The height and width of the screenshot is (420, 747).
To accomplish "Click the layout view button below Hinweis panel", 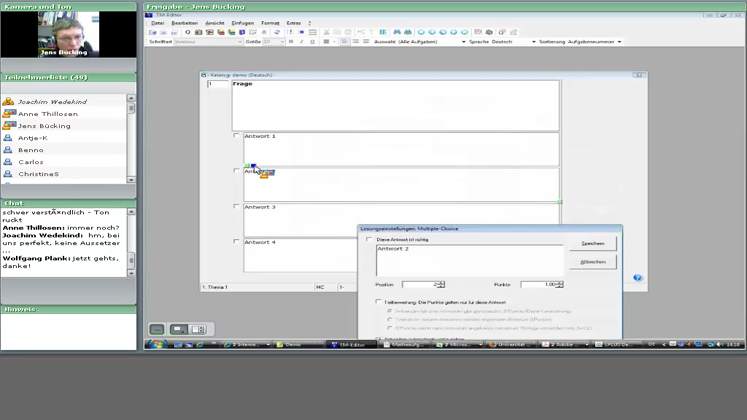I will (x=179, y=329).
